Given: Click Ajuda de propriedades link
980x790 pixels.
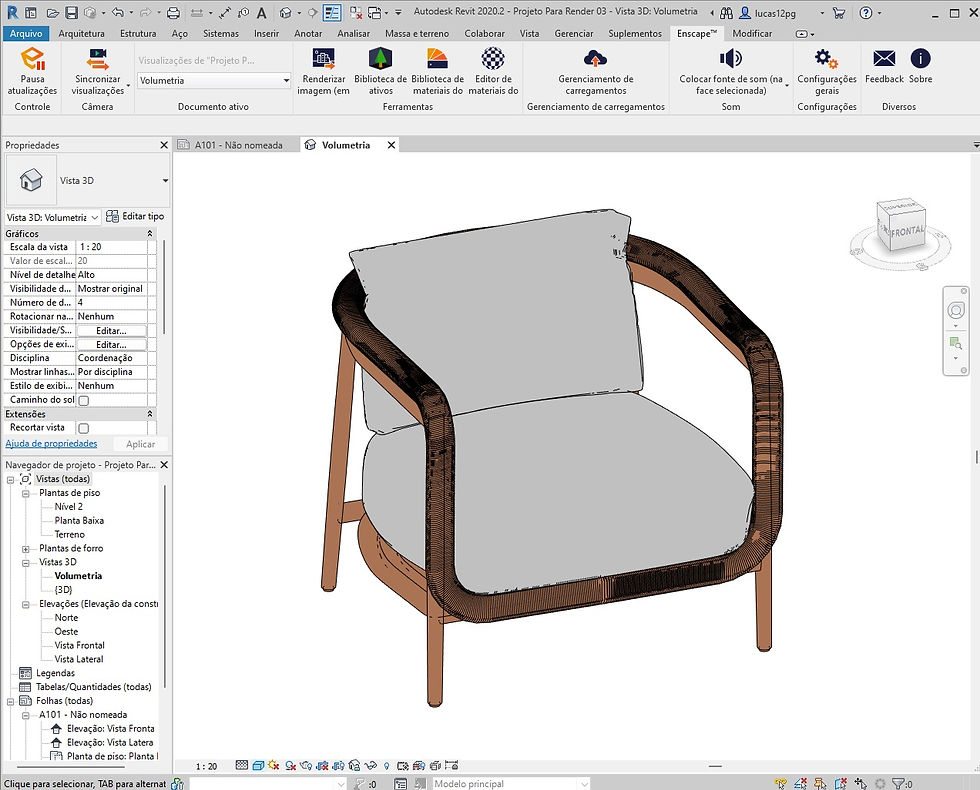Looking at the screenshot, I should [x=51, y=444].
